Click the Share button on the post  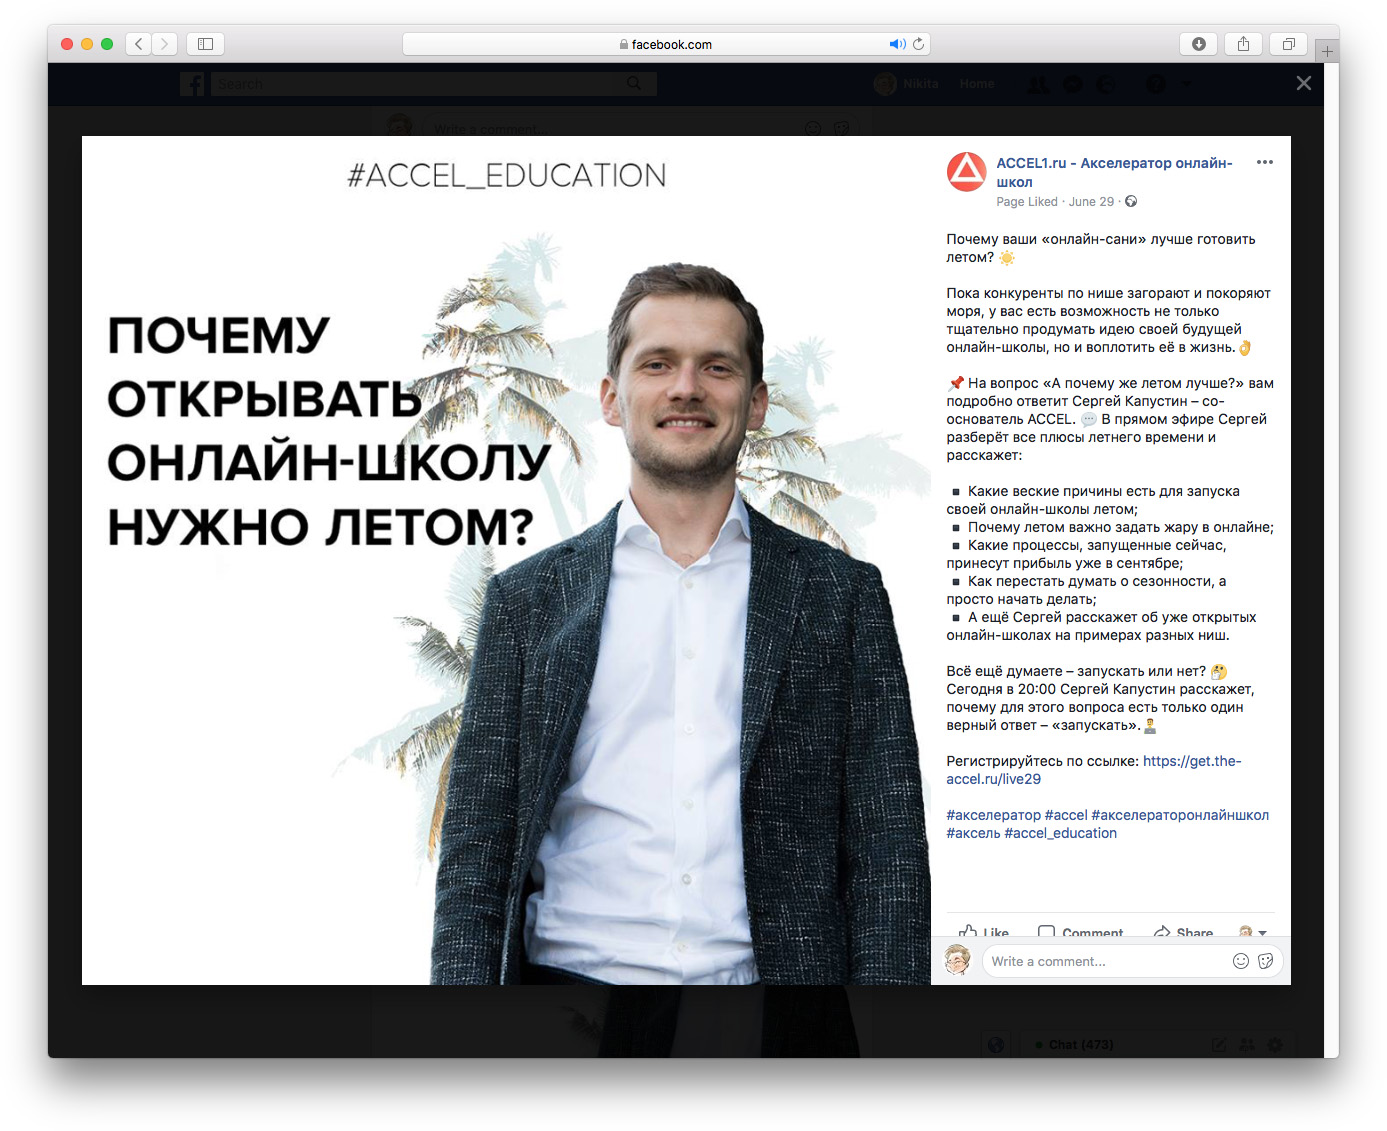point(1183,931)
